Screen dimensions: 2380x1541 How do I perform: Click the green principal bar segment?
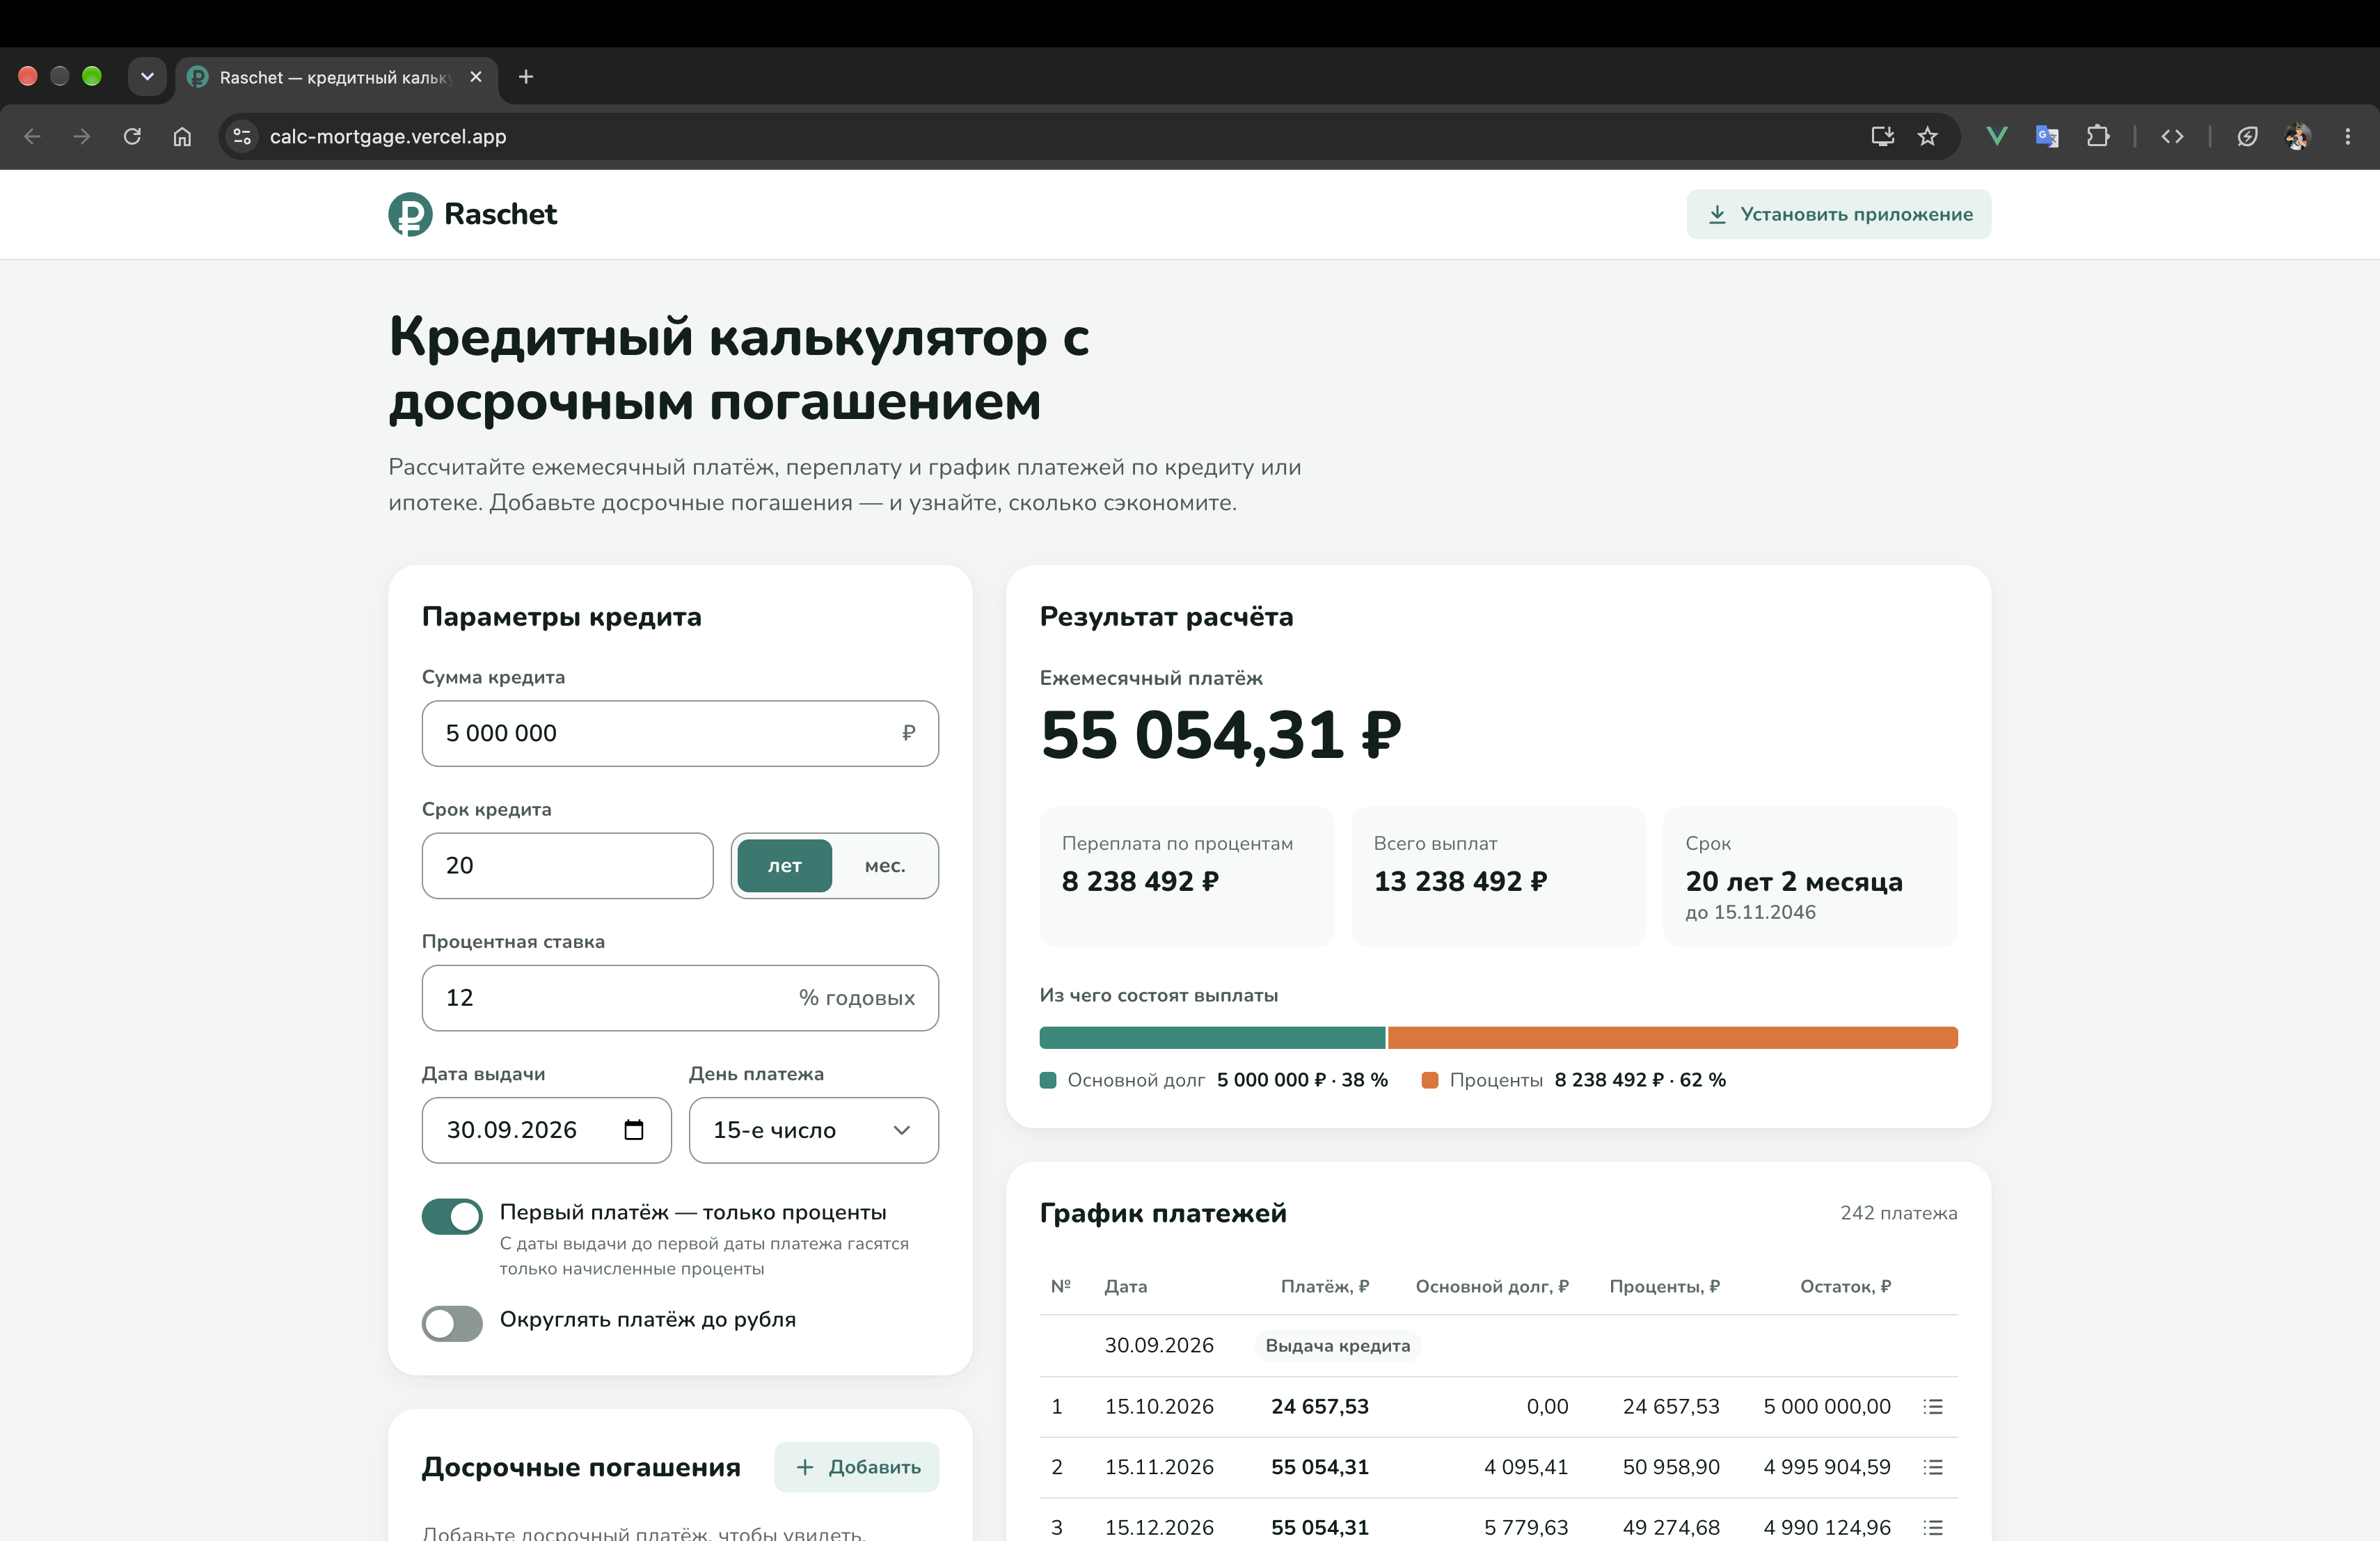point(1212,1038)
